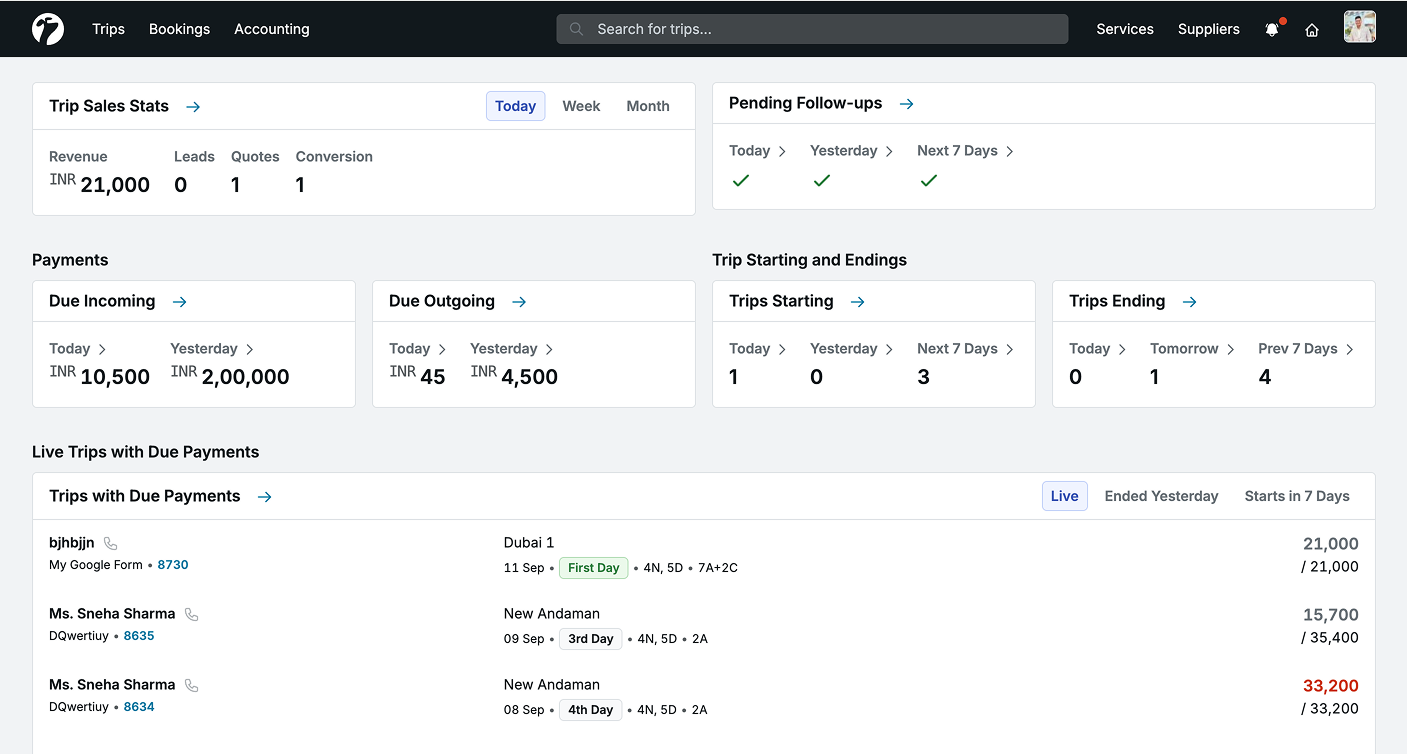Click the app logo in the navbar

coord(48,29)
